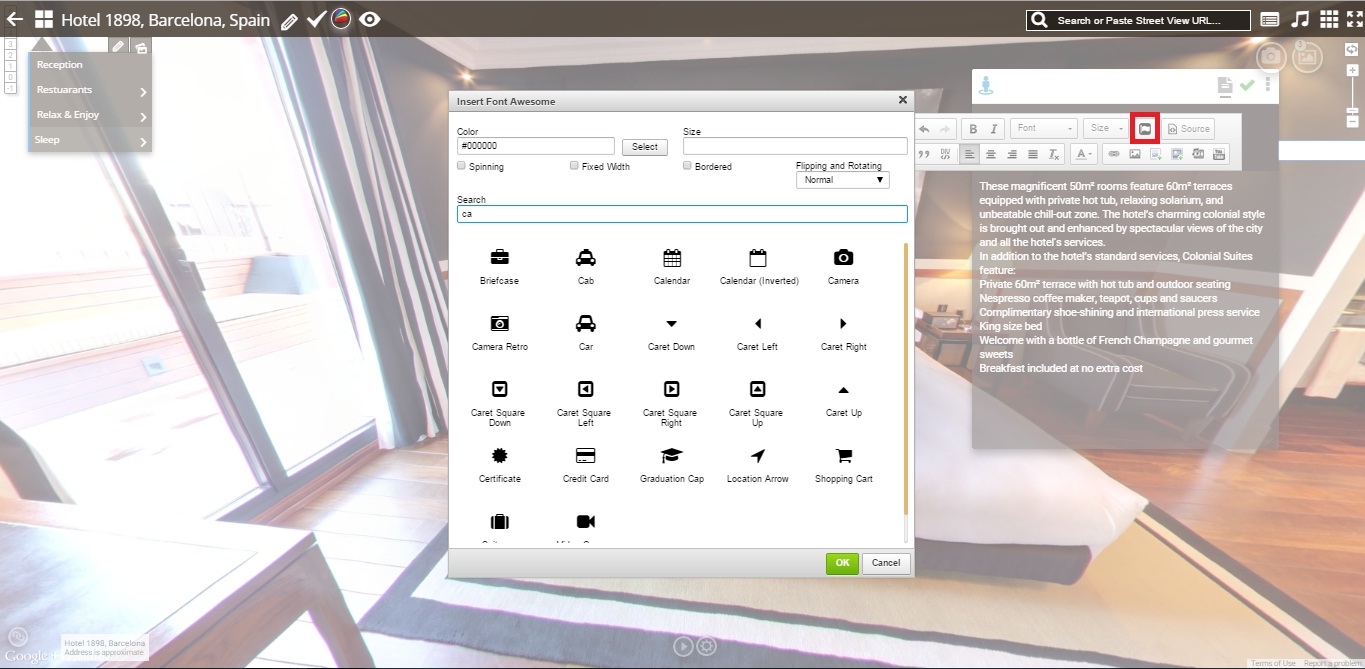Click the YouTube embed icon in editor toolbar
This screenshot has height=669, width=1365.
click(x=1219, y=154)
